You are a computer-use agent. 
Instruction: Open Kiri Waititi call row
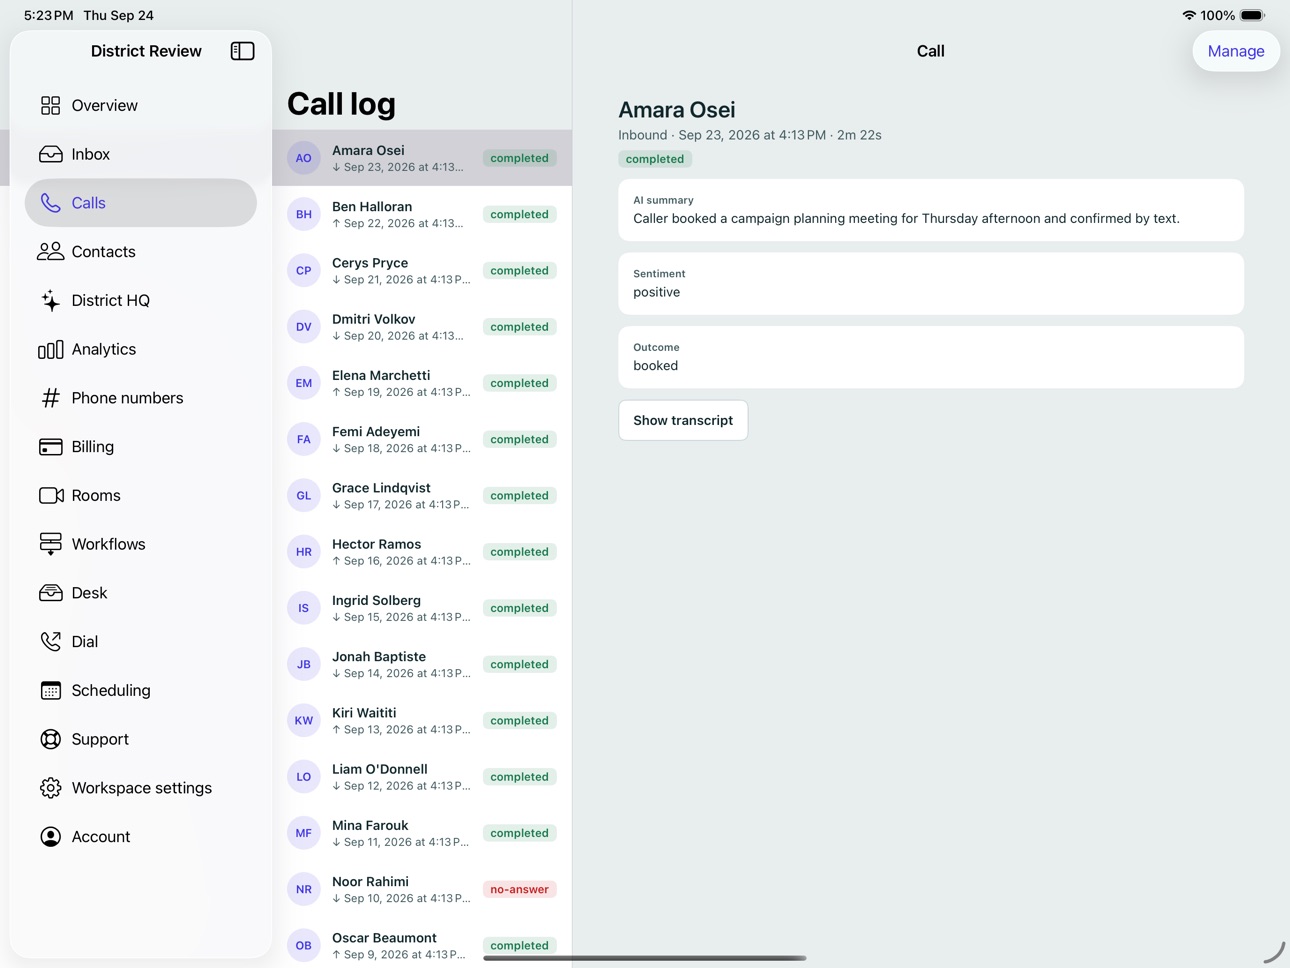422,720
